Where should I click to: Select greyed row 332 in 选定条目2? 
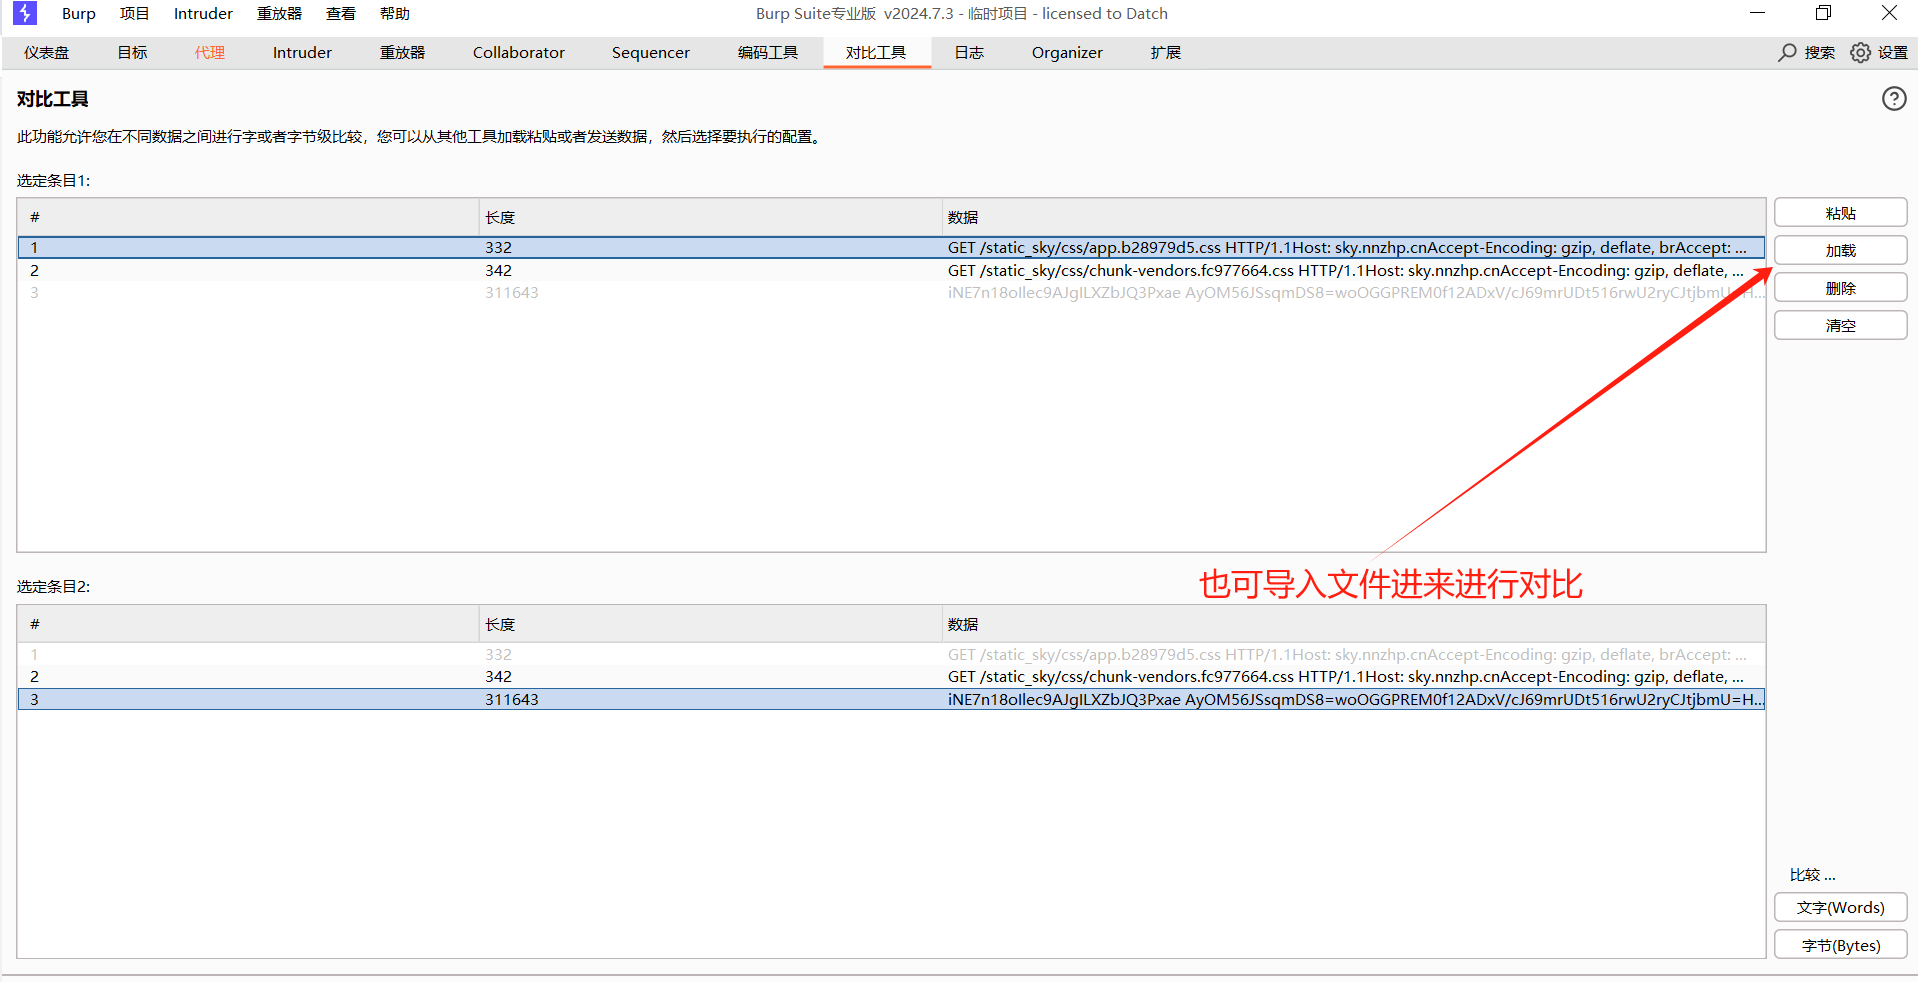pyautogui.click(x=891, y=655)
